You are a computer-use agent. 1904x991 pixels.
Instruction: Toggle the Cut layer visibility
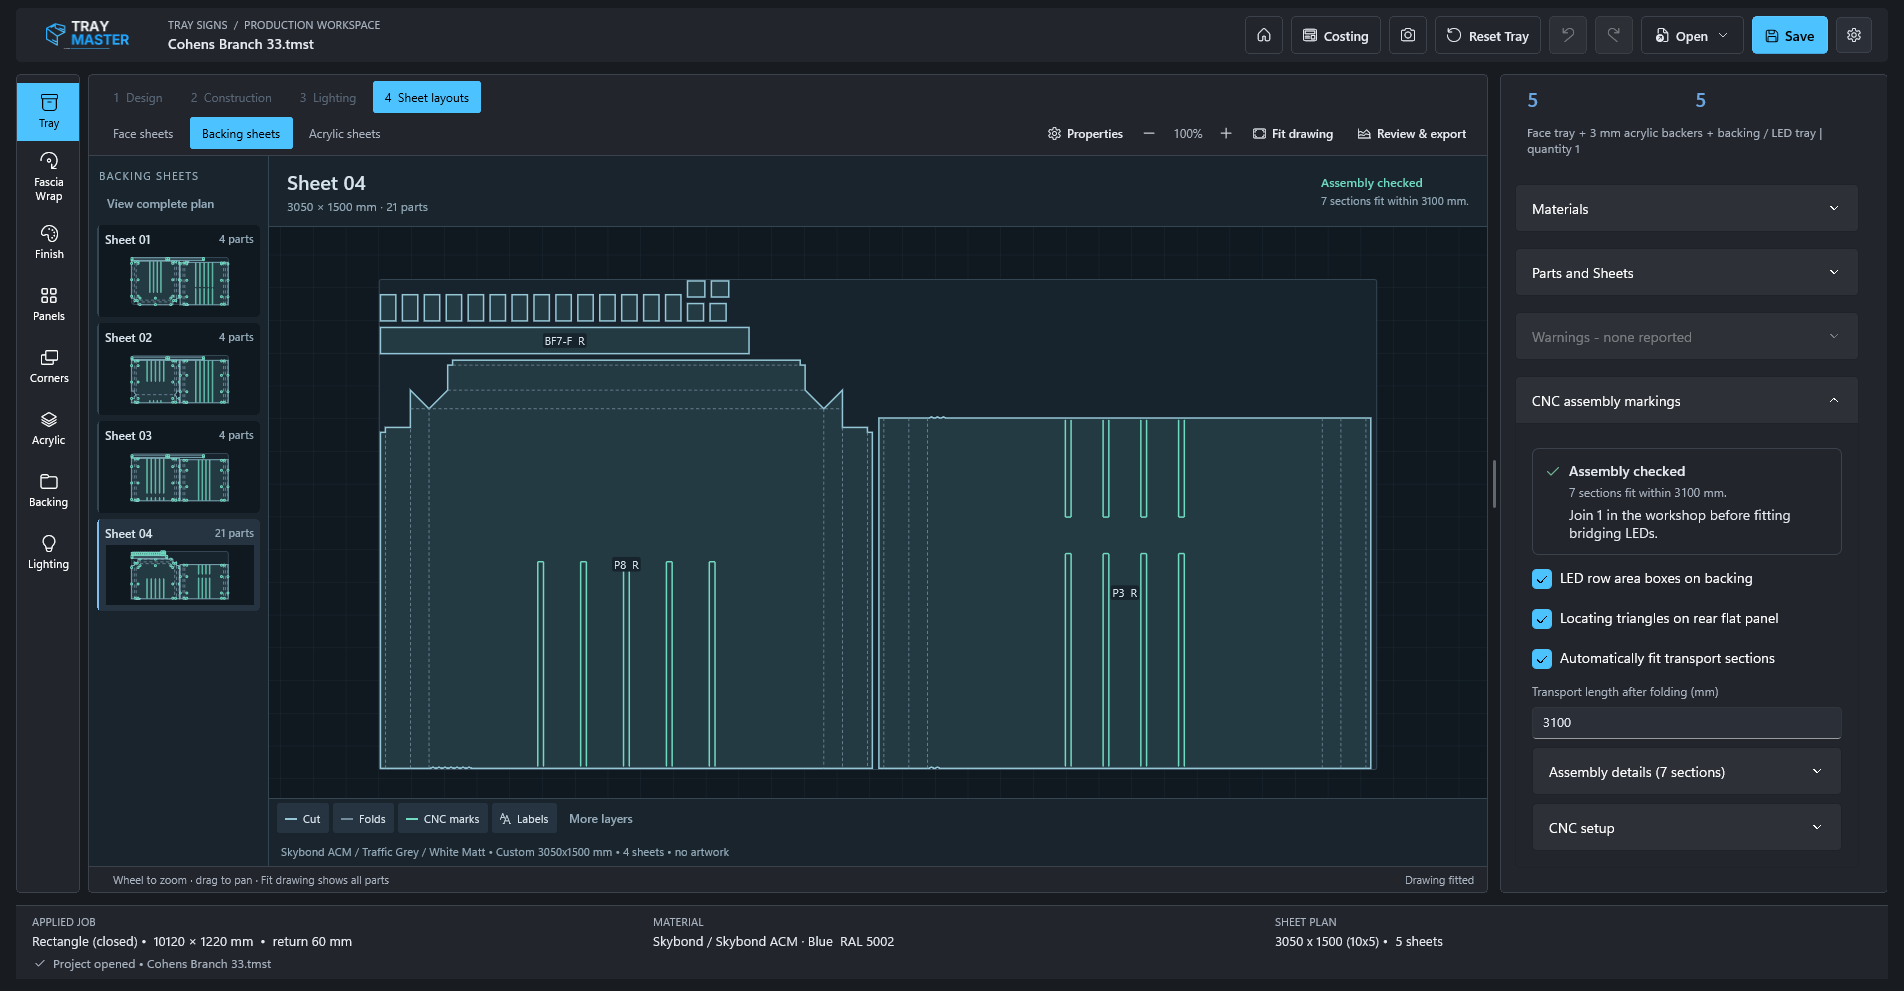(x=303, y=819)
